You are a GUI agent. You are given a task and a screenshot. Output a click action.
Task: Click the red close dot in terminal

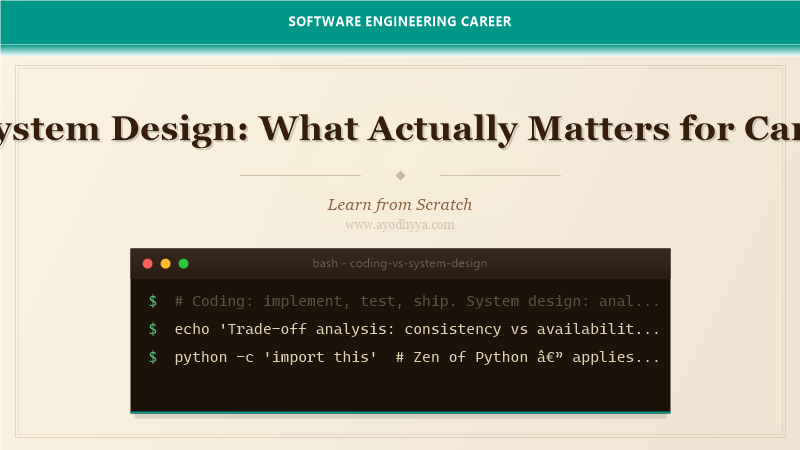click(x=147, y=264)
